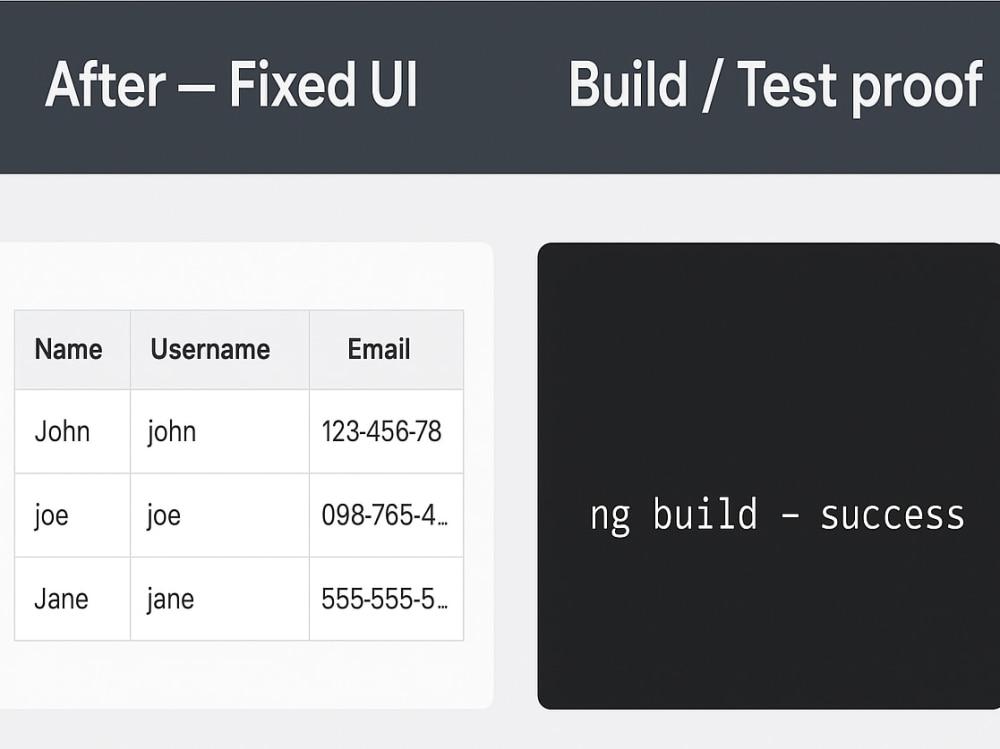Select the Jane name cell
Screen dimensions: 1000x749
coord(72,598)
